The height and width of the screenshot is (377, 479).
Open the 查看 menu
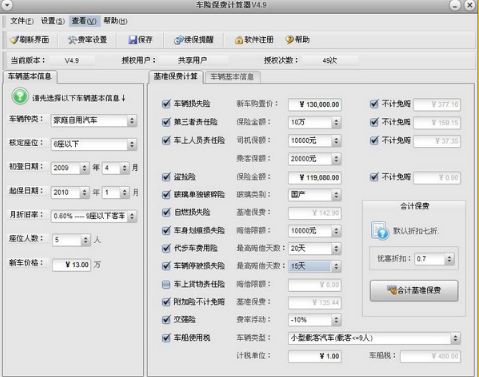click(x=84, y=21)
